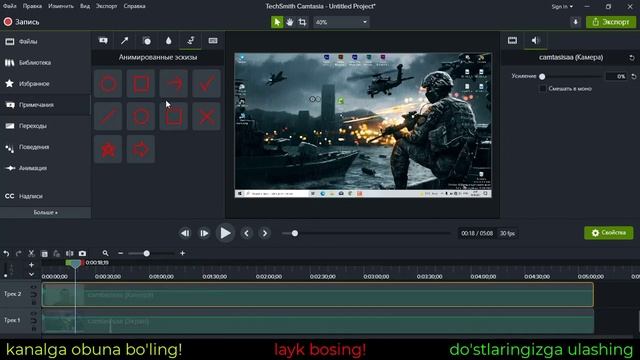
Task: Select the red checkmark sketch motion
Action: pyautogui.click(x=207, y=84)
